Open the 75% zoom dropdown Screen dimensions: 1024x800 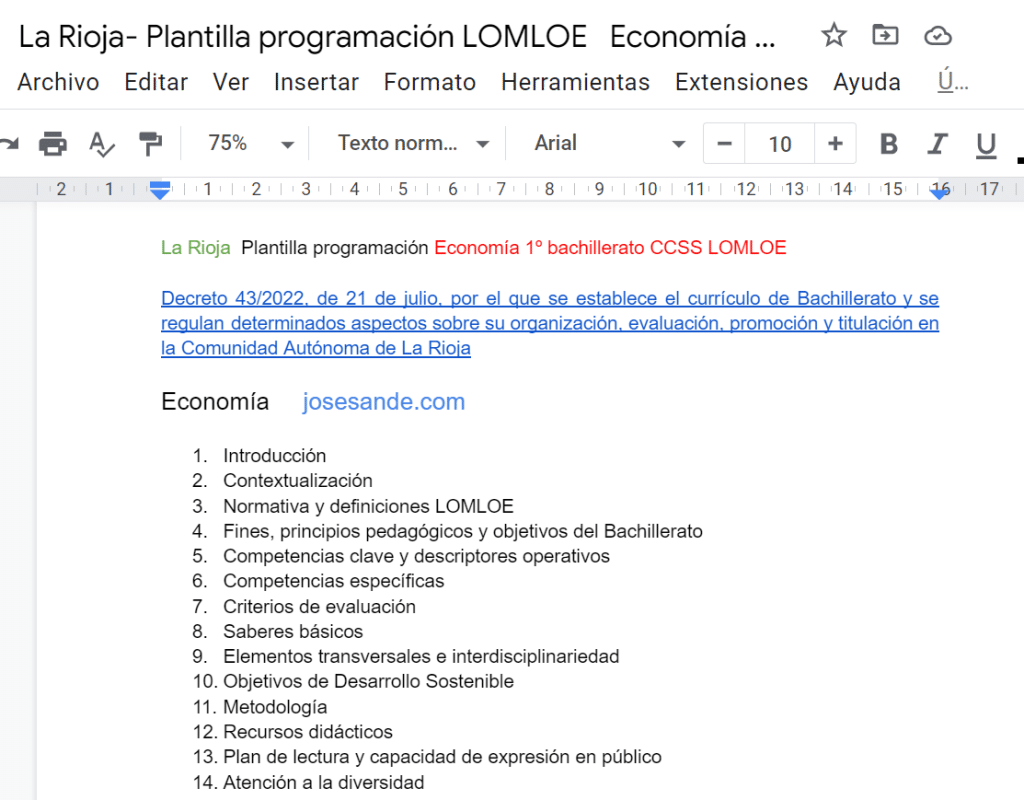(x=250, y=144)
